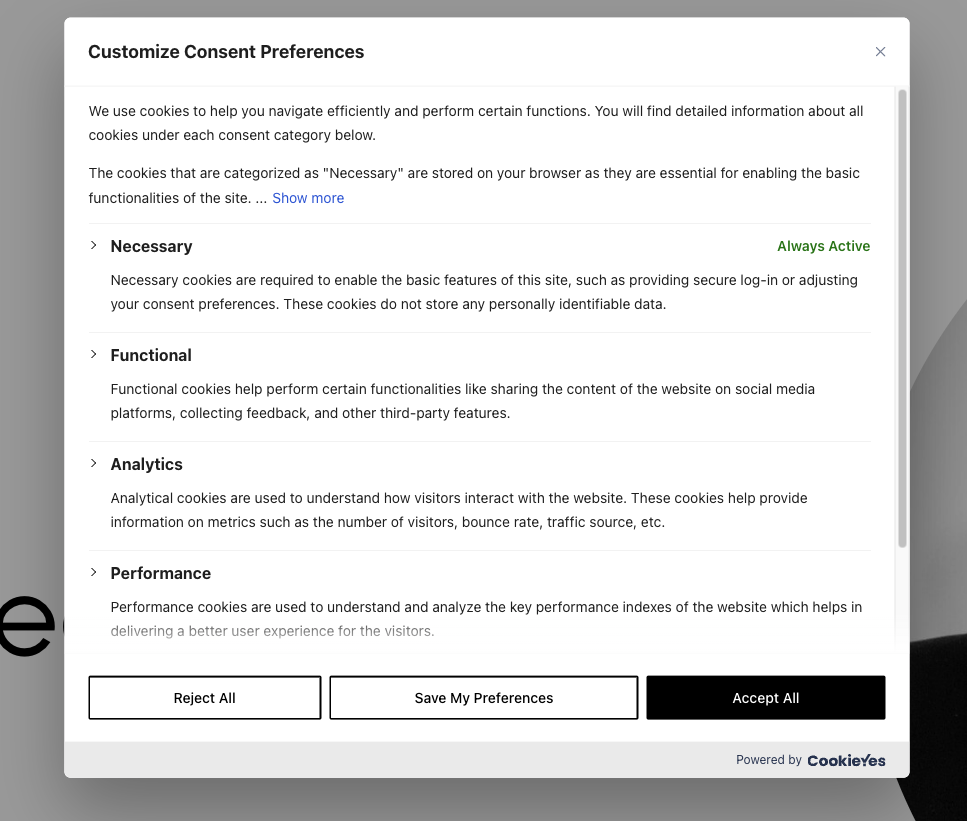967x821 pixels.
Task: Click the Customize Consent Preferences title
Action: (x=226, y=52)
